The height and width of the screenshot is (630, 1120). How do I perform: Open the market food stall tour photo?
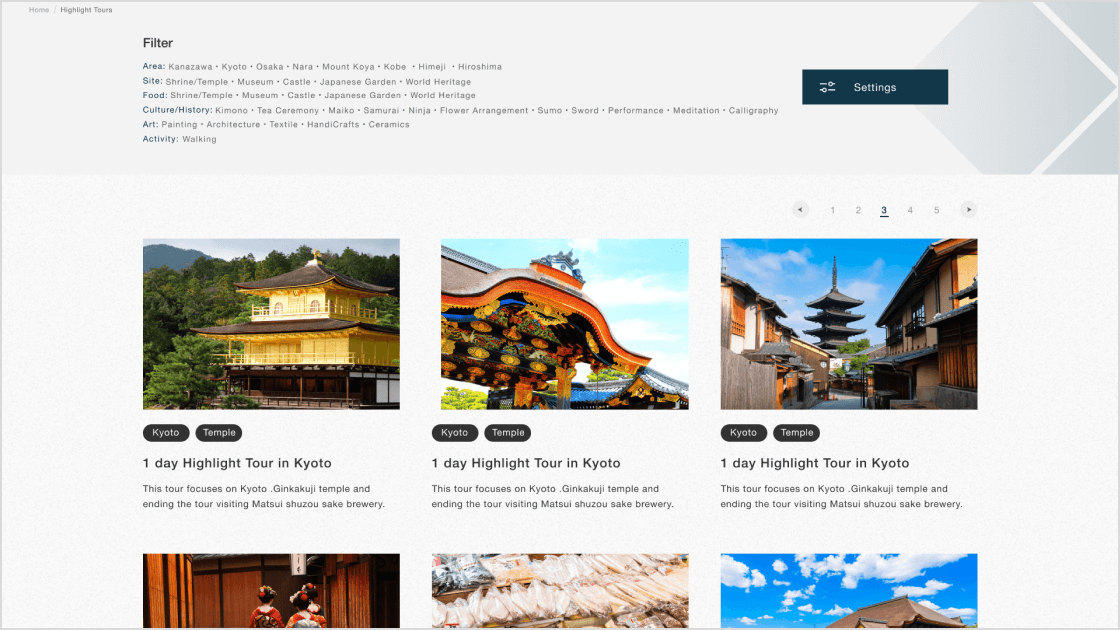[560, 591]
